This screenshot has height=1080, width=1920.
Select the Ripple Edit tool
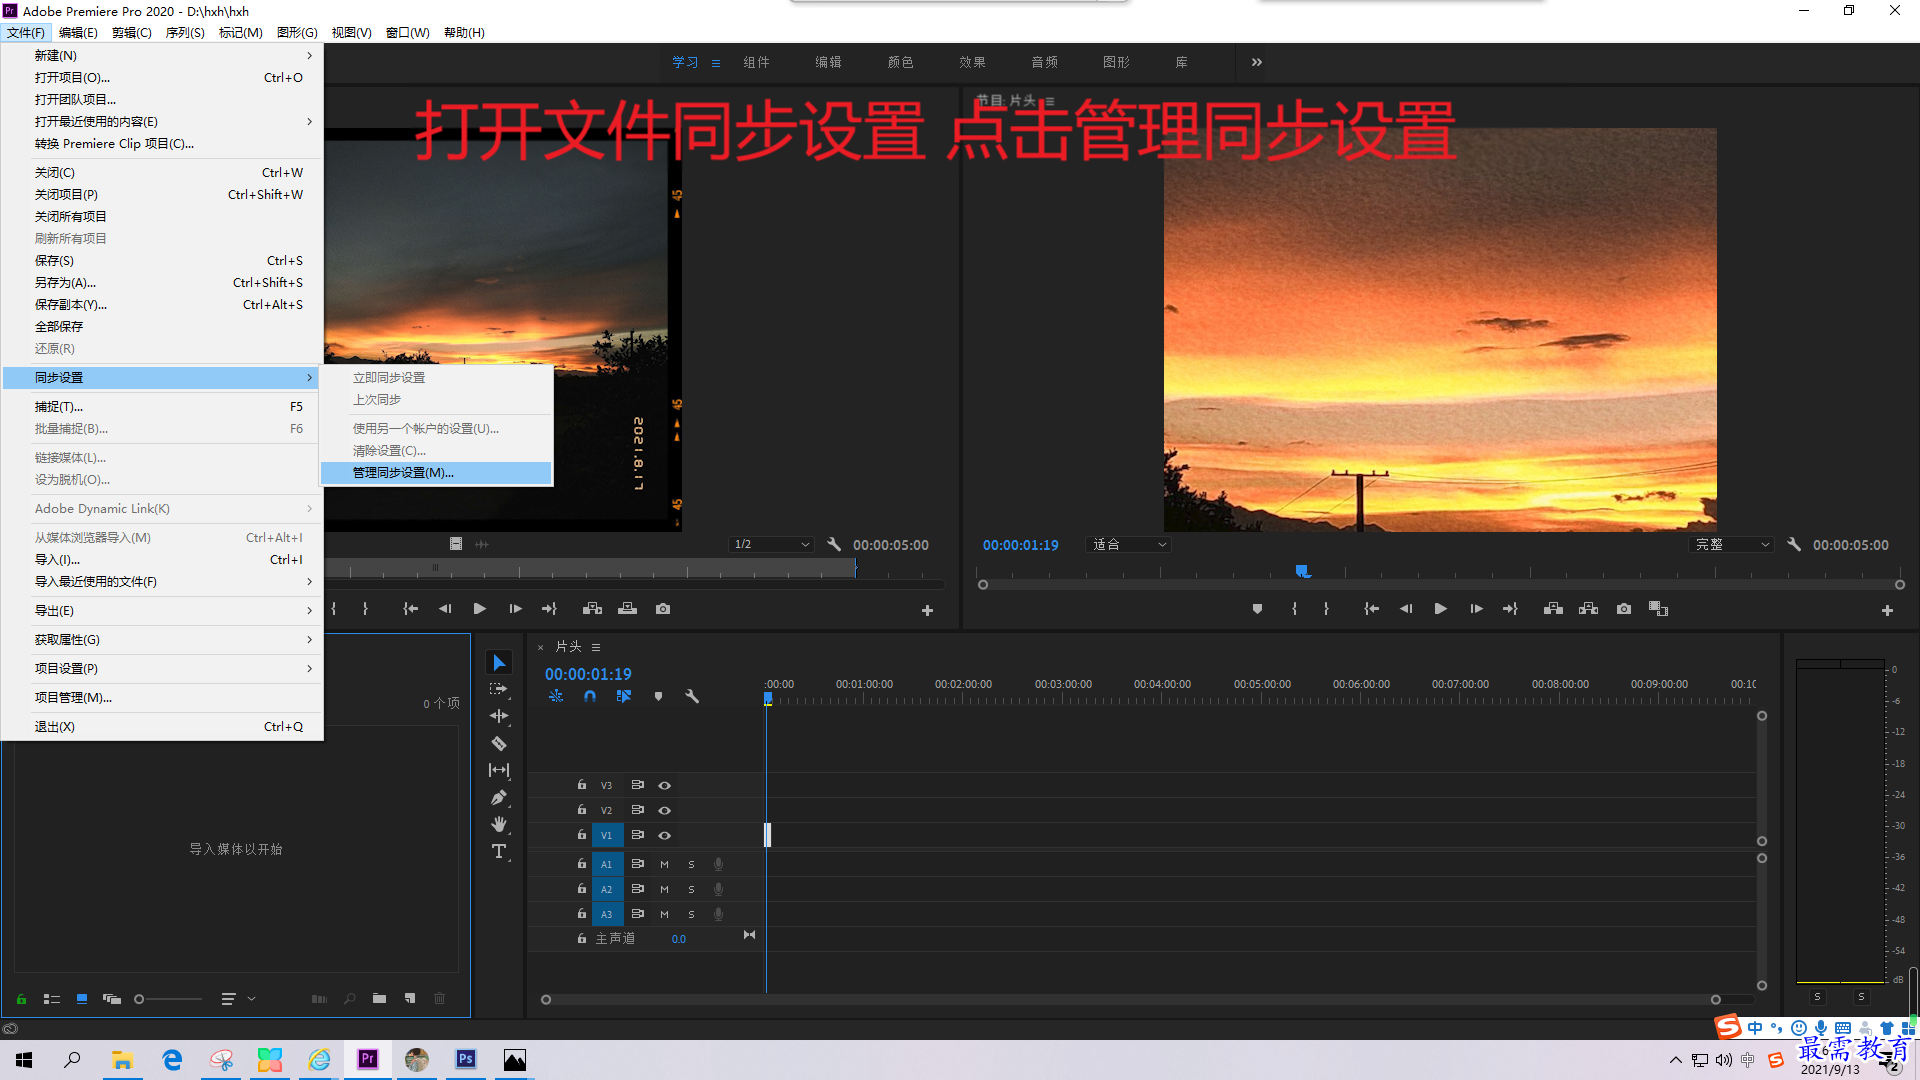[x=499, y=716]
